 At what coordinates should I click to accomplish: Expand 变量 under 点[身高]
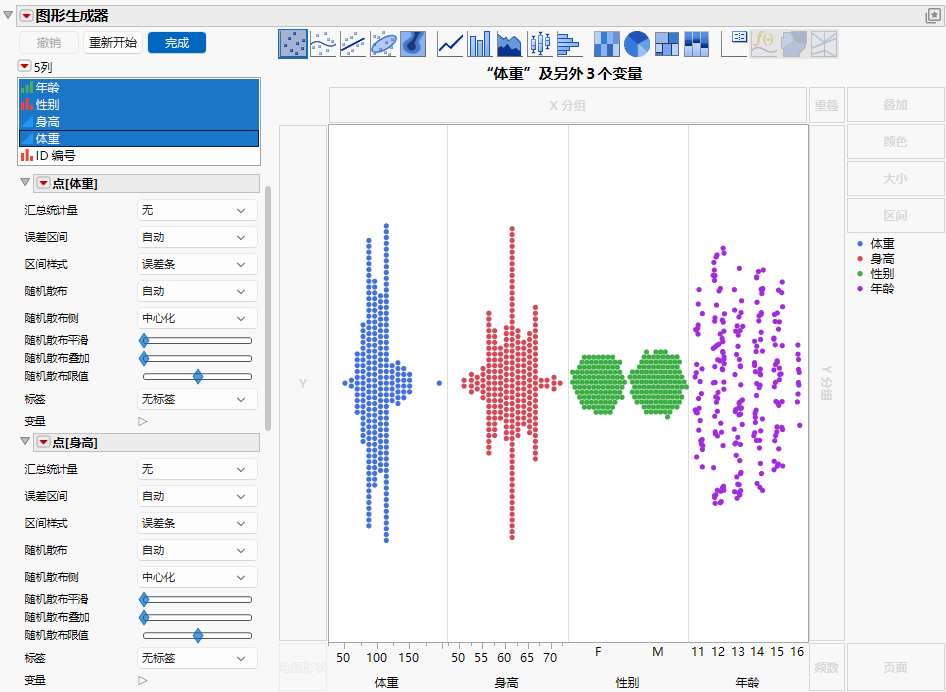tap(143, 680)
